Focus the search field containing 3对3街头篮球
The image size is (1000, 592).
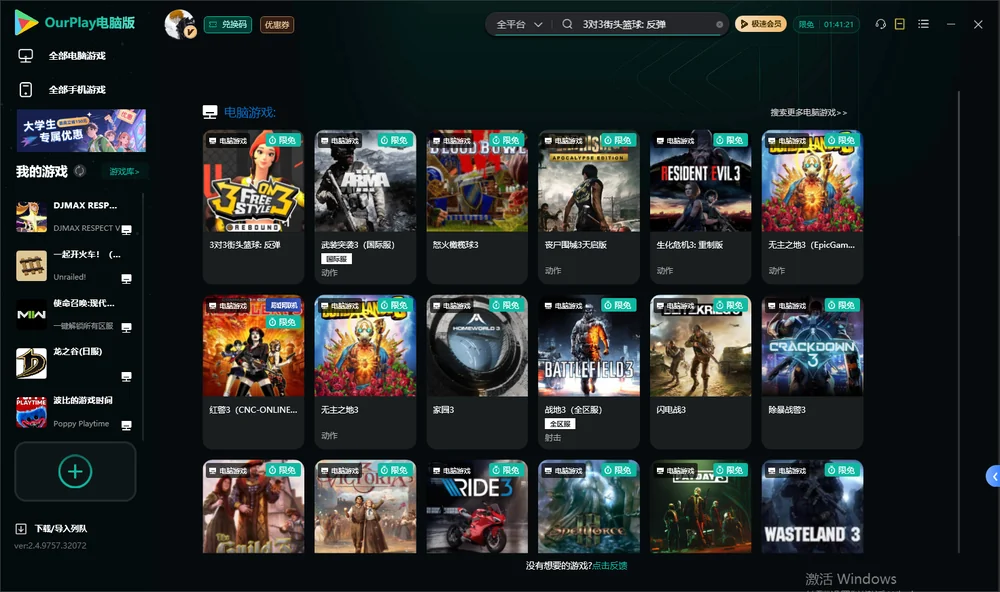coord(644,24)
